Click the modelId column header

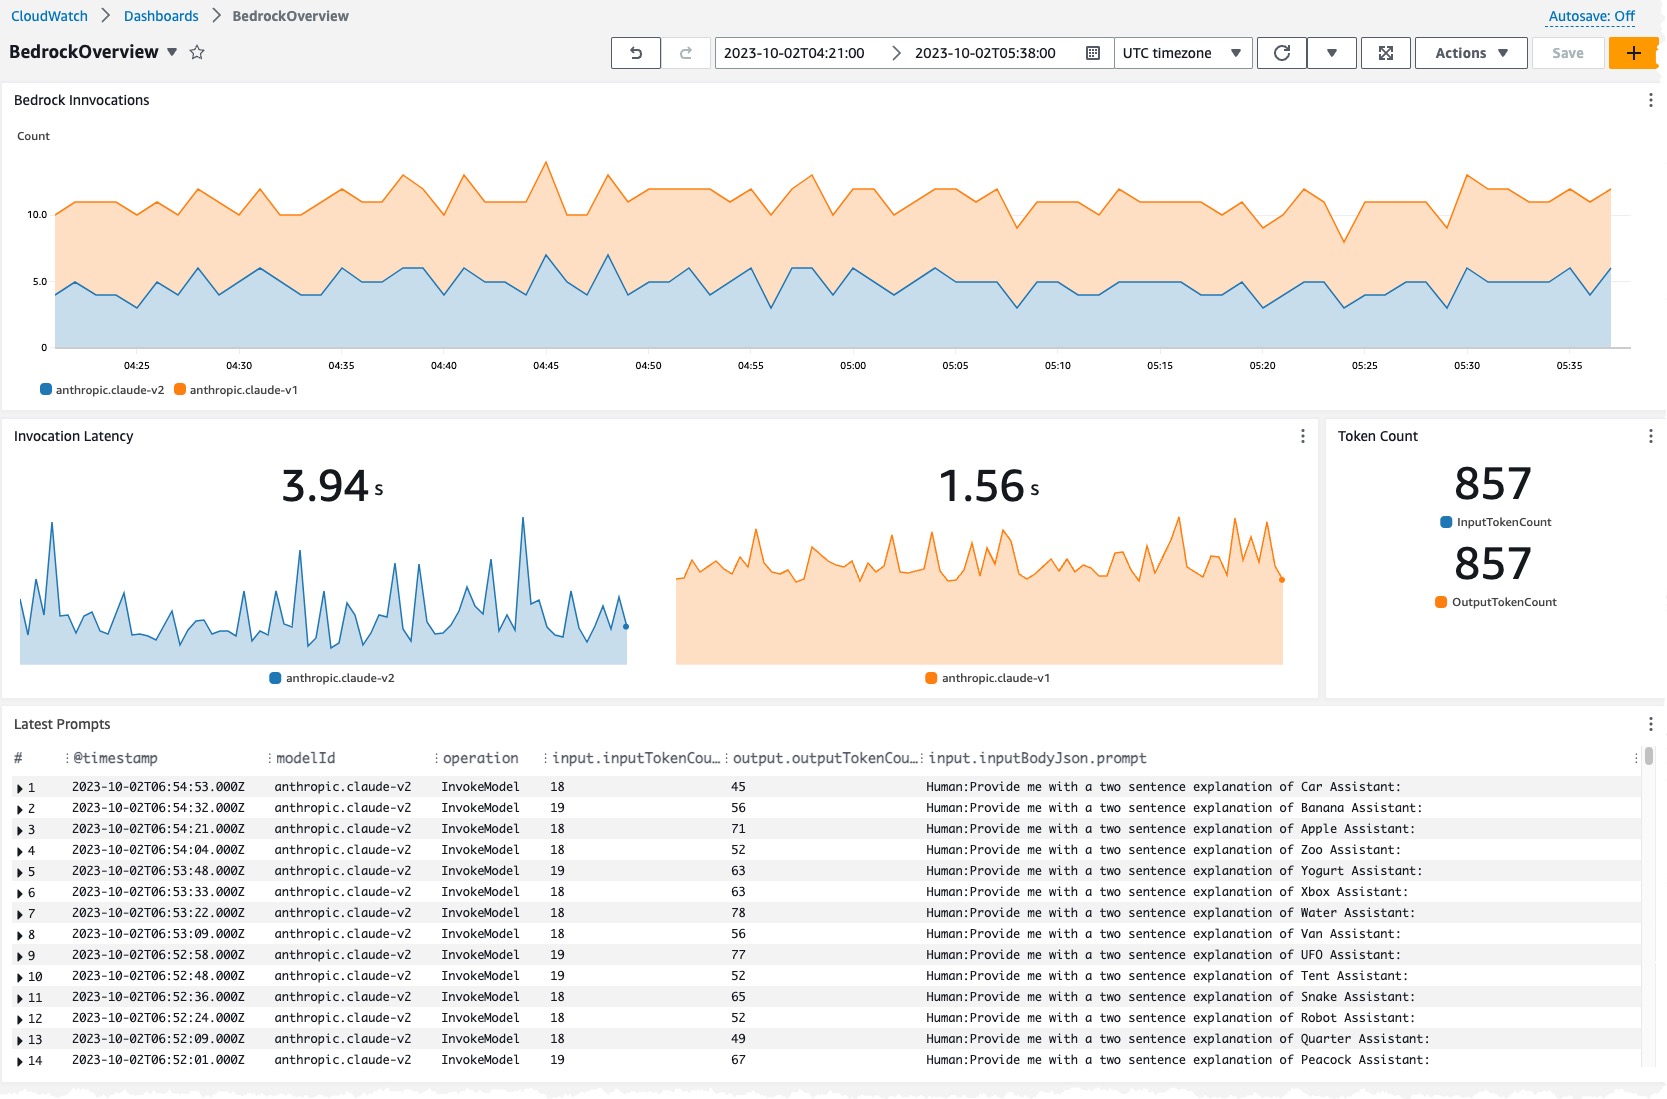(305, 758)
